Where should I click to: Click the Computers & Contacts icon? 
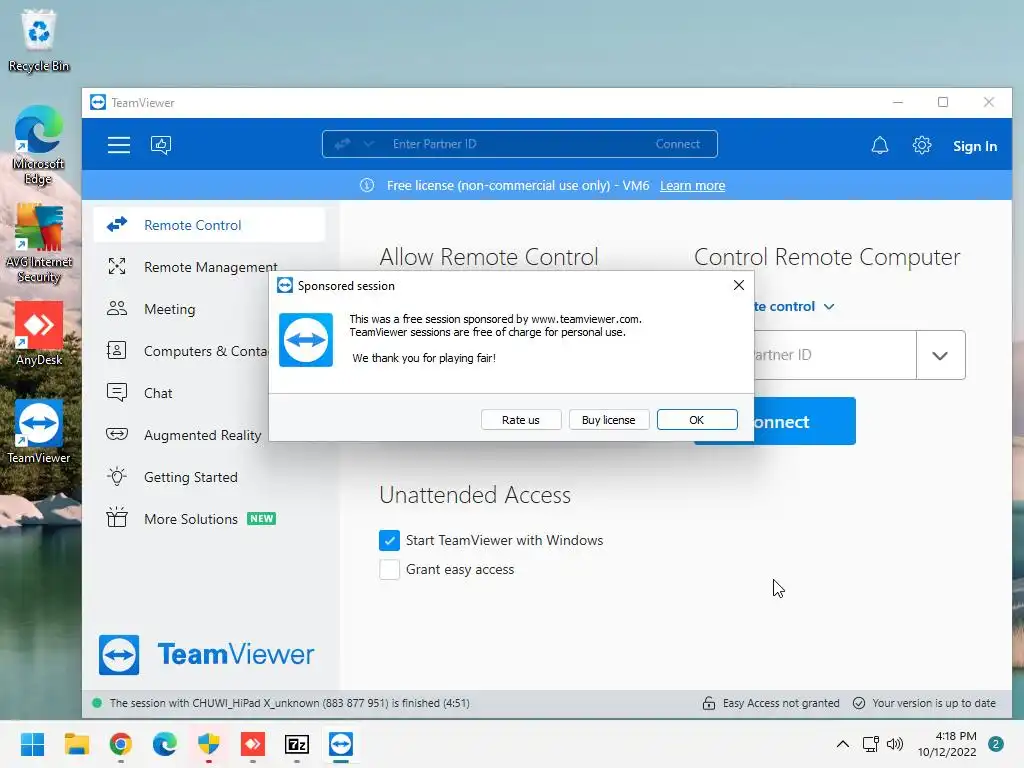click(117, 351)
